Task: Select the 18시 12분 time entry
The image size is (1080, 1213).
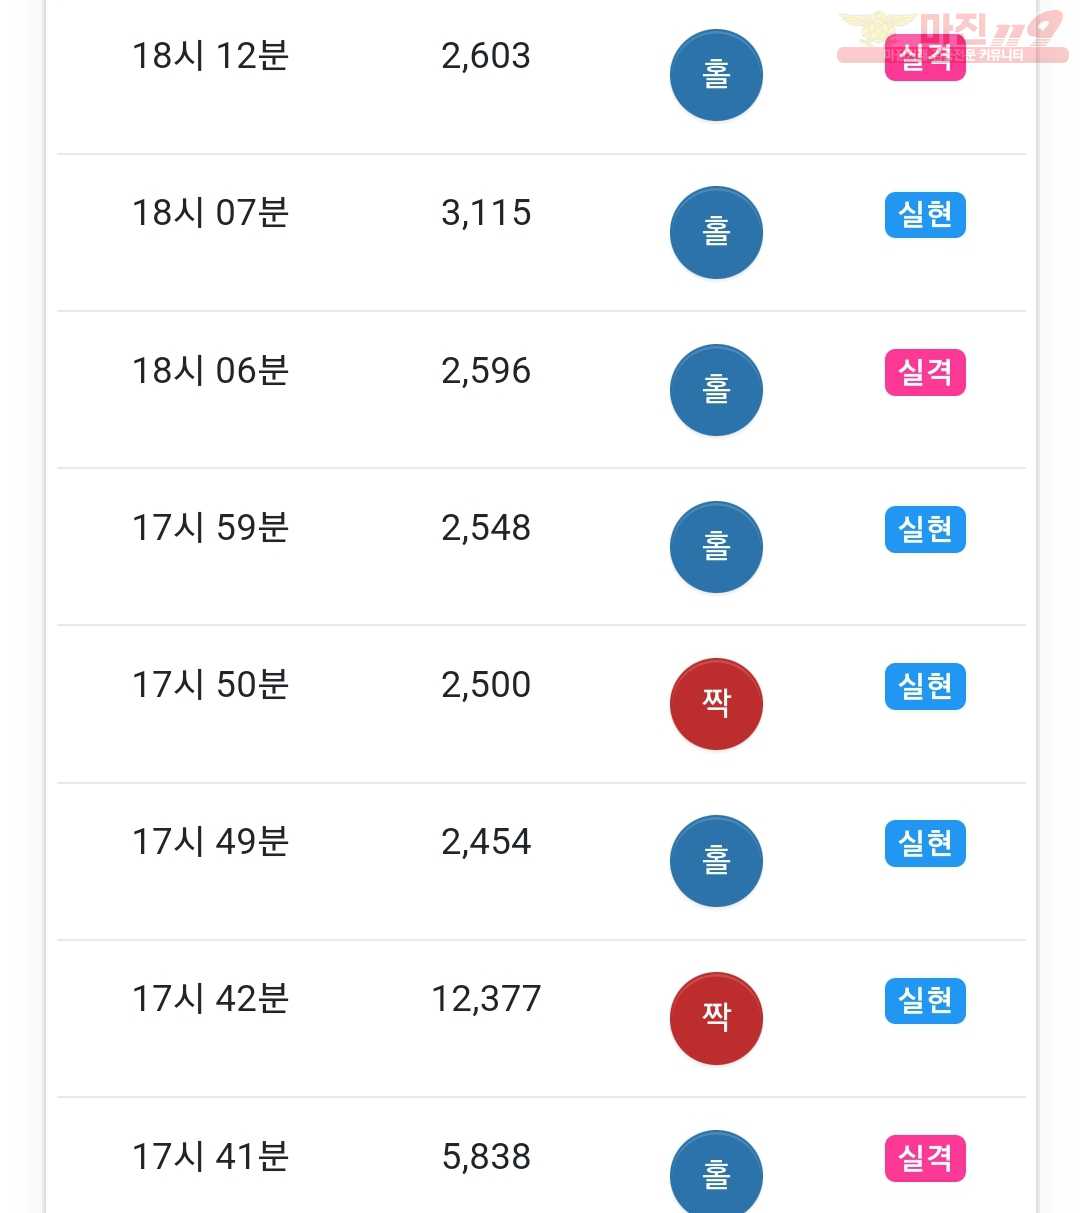Action: (210, 56)
